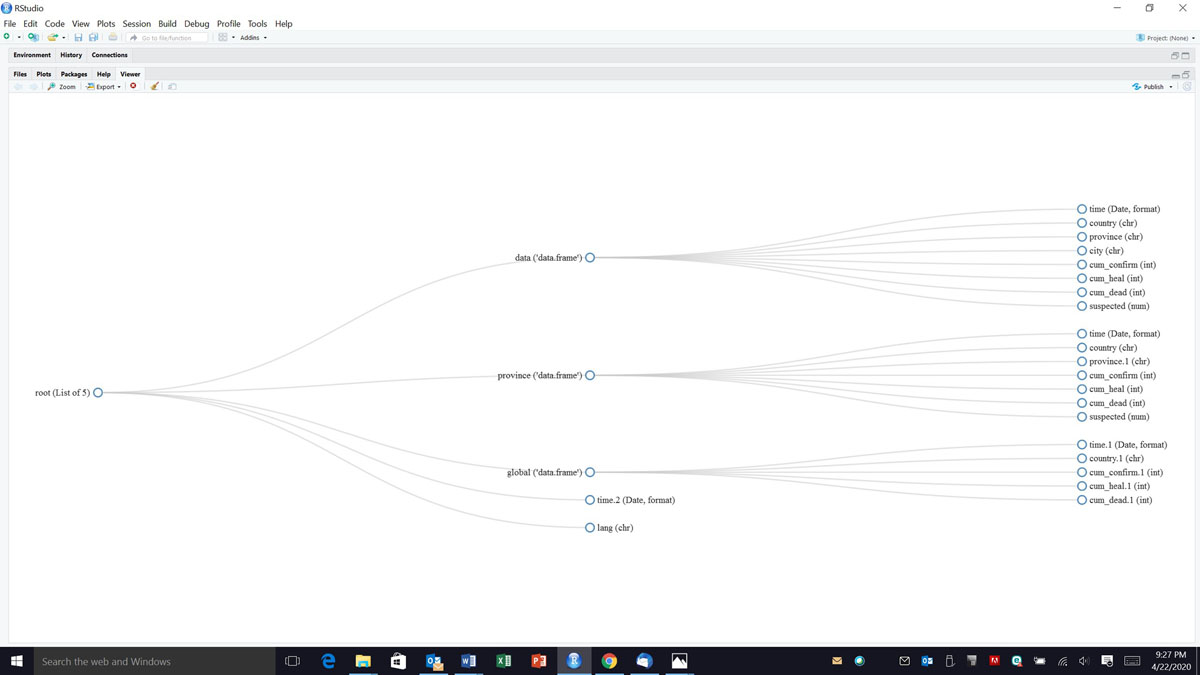Remove current viewer item with red X
This screenshot has height=675, width=1200.
pos(133,87)
